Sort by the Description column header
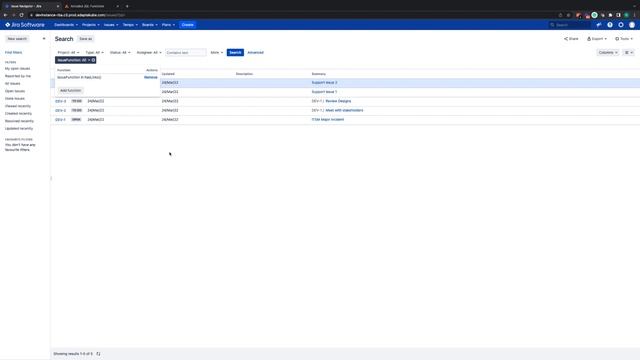 pos(244,74)
